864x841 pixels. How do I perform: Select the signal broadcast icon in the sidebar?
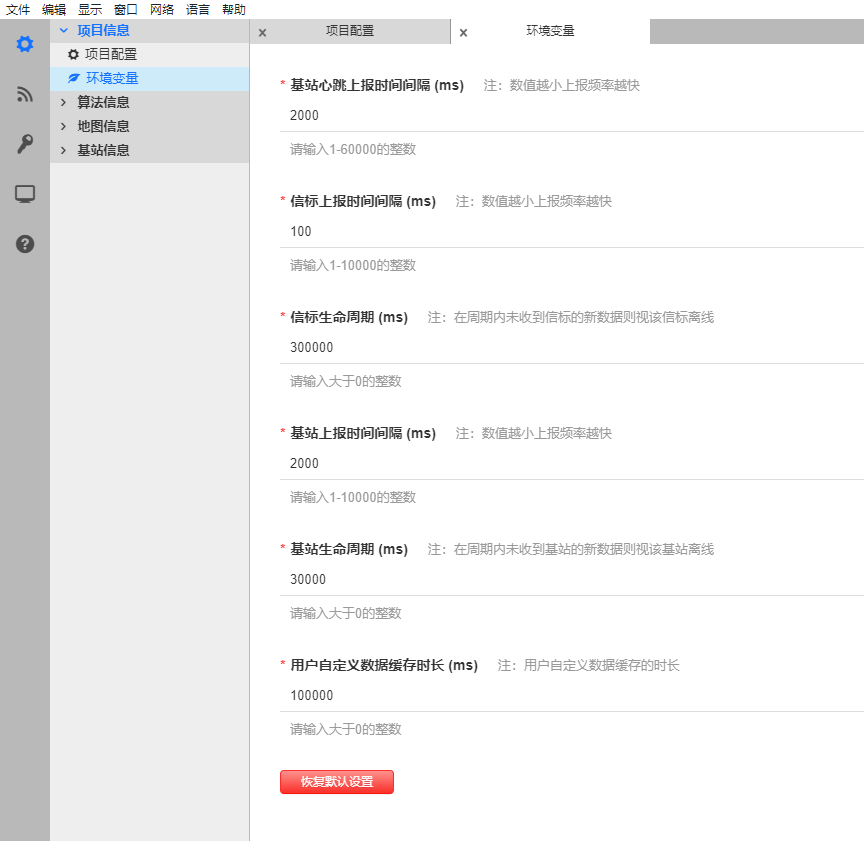(x=24, y=94)
